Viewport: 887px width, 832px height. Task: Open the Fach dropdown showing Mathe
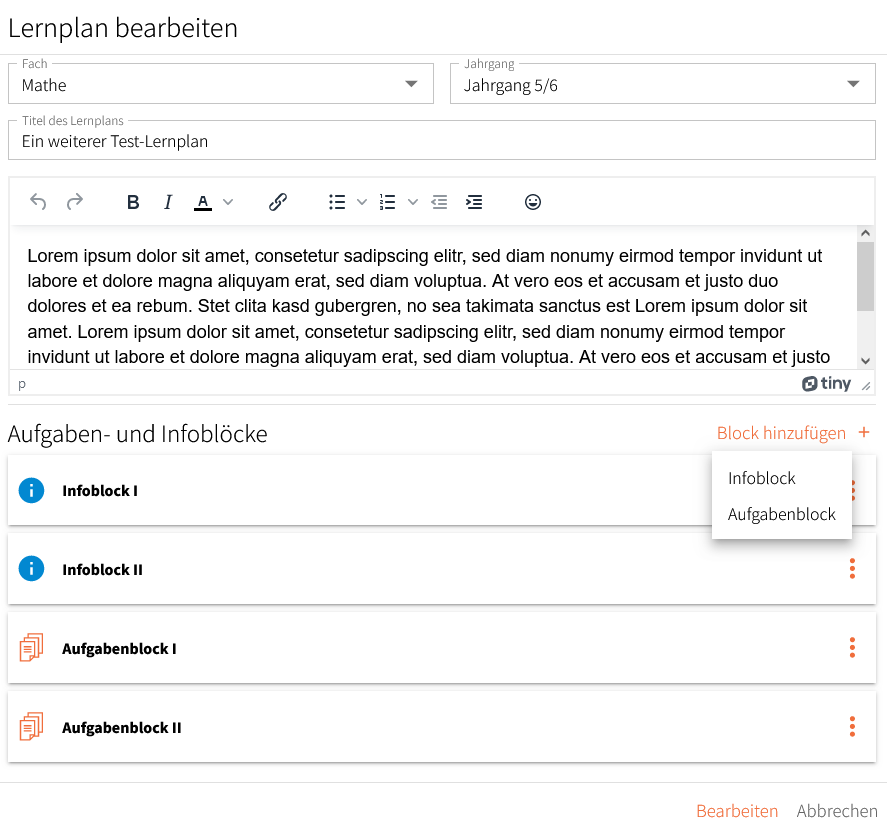pyautogui.click(x=221, y=84)
